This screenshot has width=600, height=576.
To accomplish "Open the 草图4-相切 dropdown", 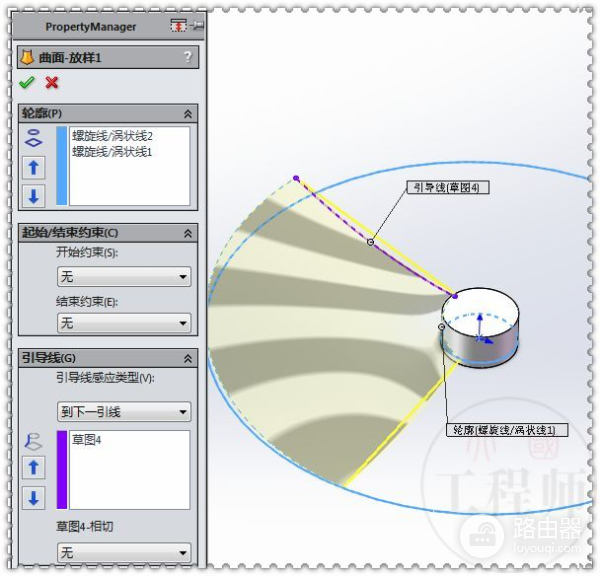I will point(124,553).
